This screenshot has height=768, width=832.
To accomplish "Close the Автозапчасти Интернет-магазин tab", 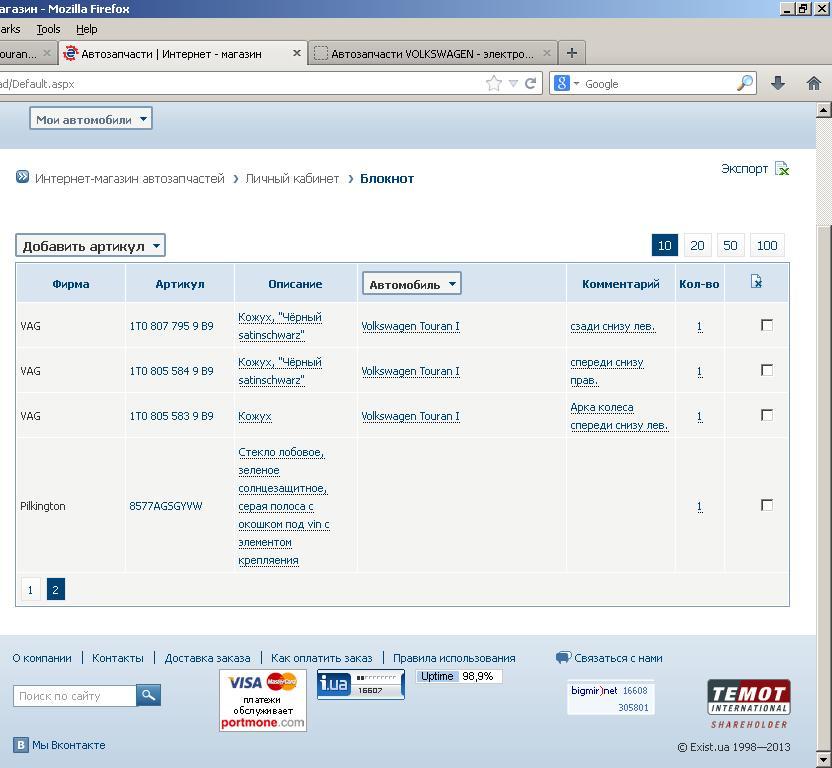I will coord(297,53).
